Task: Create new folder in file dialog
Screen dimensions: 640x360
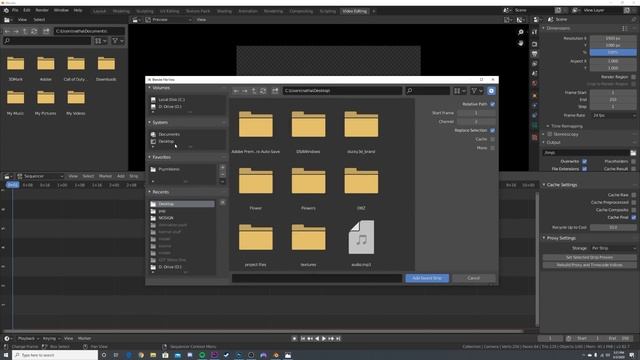Action: (x=275, y=91)
